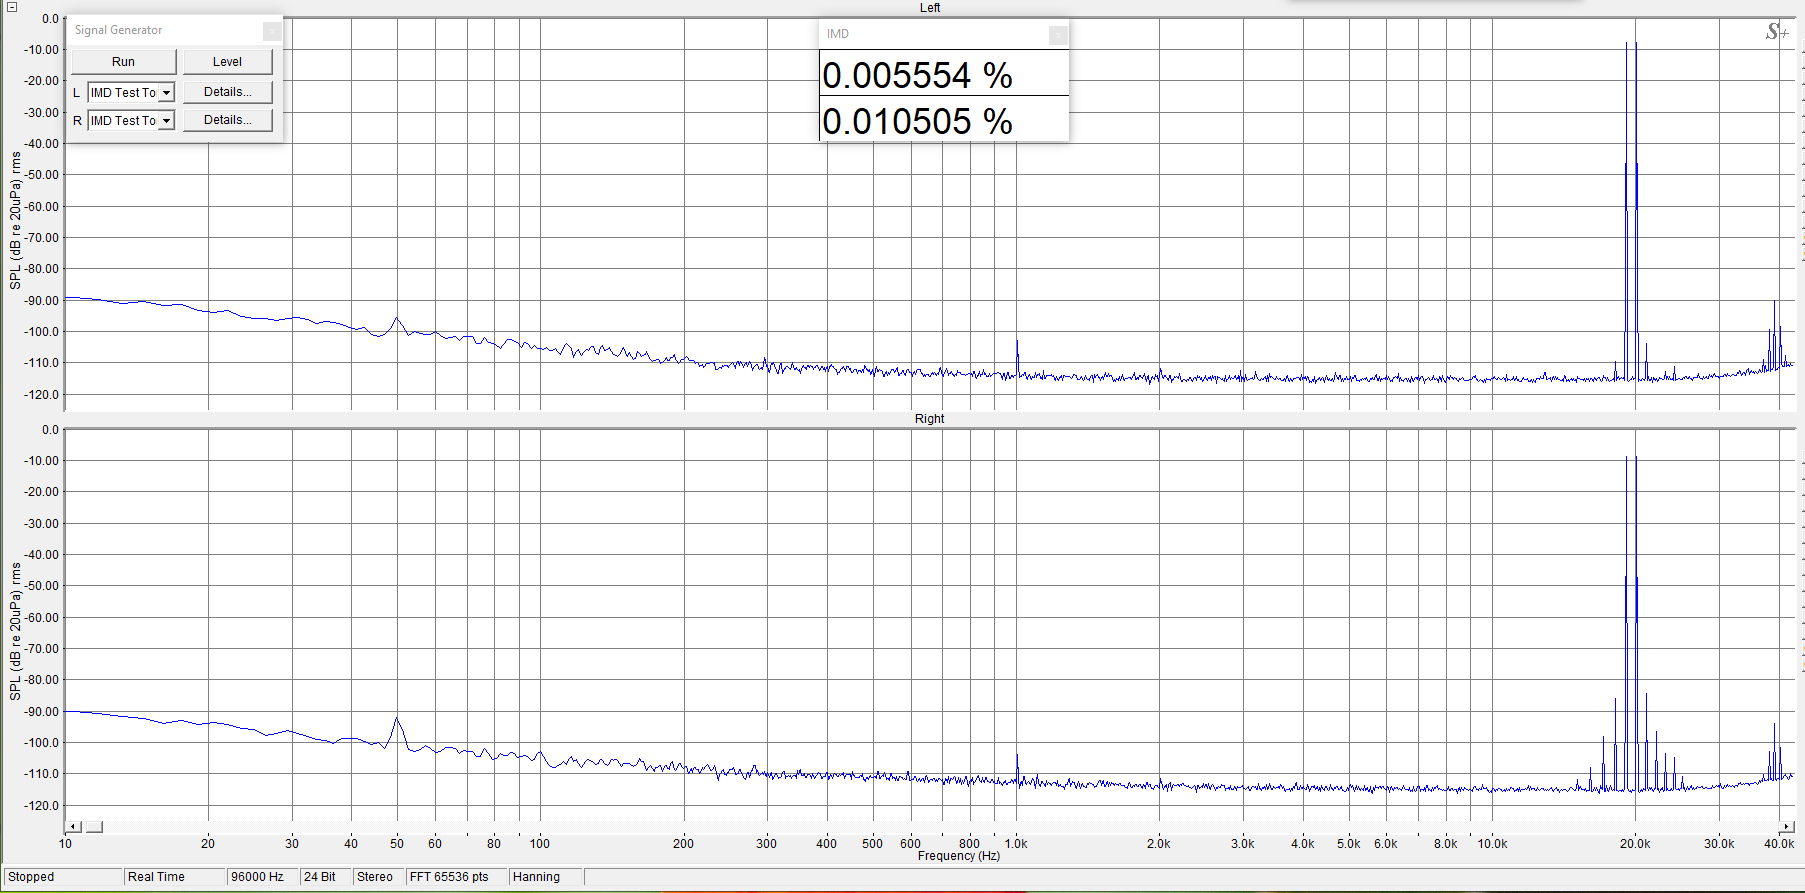Click the Real Time mode status field
This screenshot has height=893, width=1805.
tap(173, 877)
